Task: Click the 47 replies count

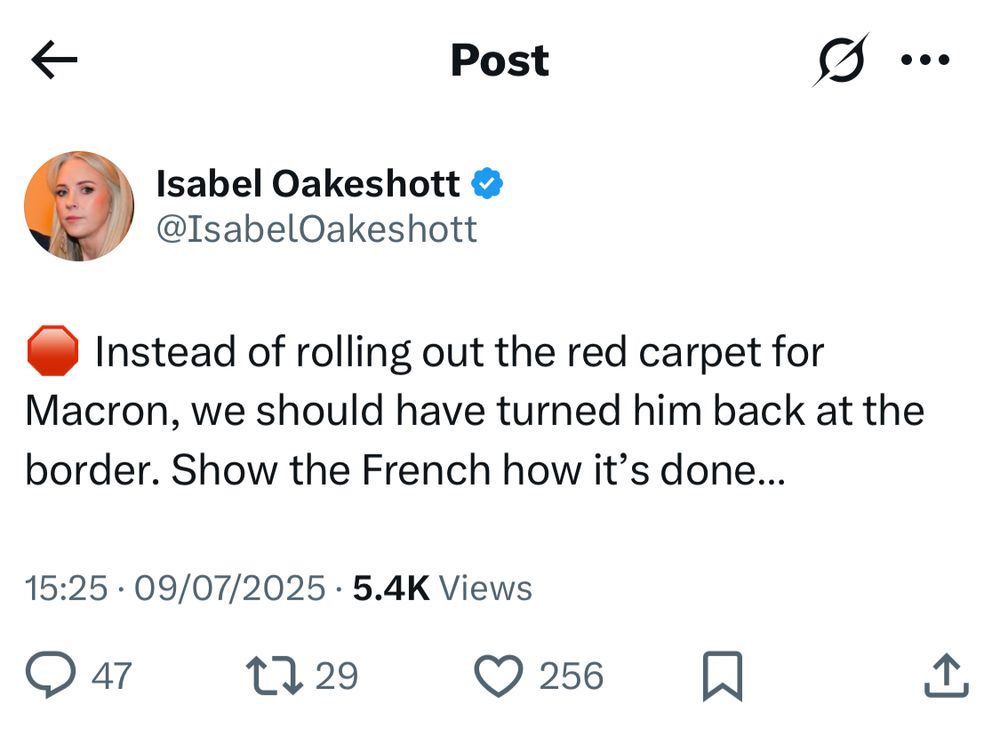Action: point(112,676)
